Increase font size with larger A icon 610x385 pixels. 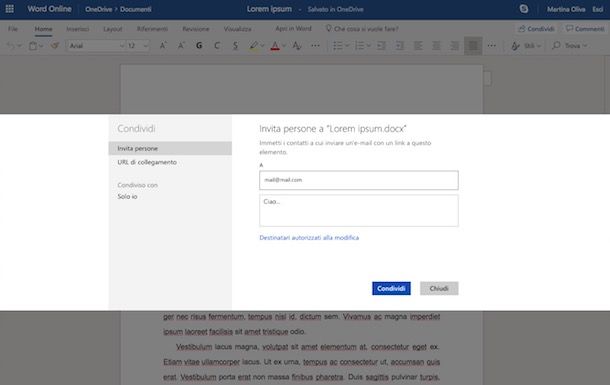click(163, 46)
